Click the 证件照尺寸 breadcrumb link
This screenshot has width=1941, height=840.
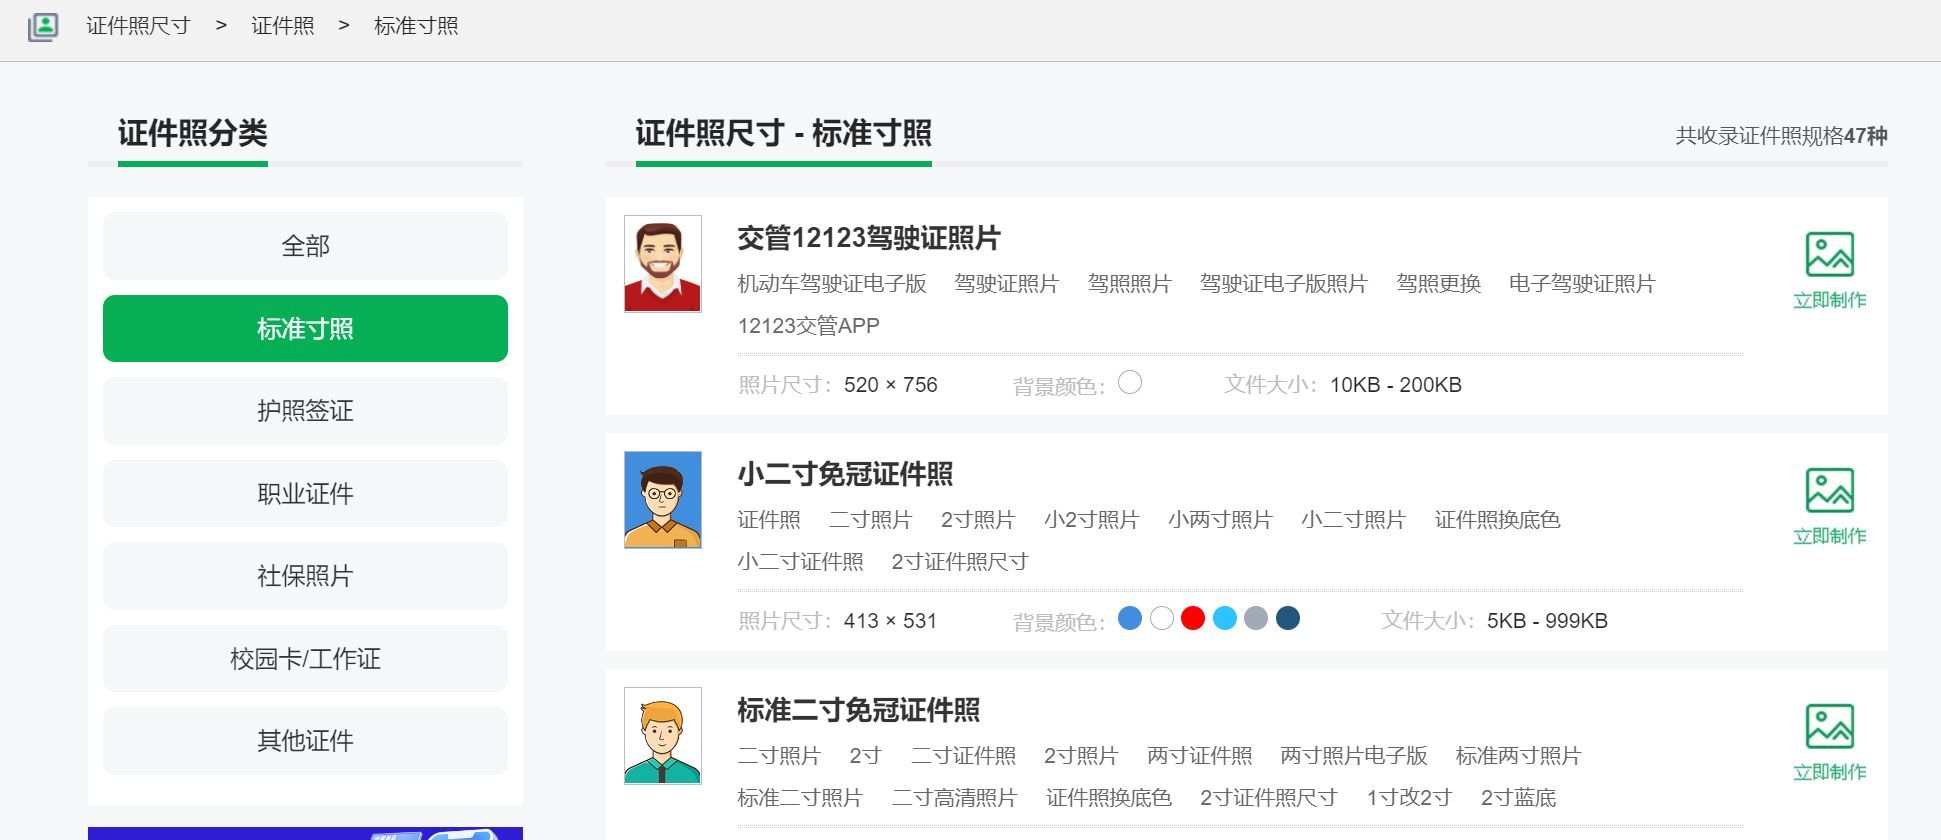click(x=138, y=26)
